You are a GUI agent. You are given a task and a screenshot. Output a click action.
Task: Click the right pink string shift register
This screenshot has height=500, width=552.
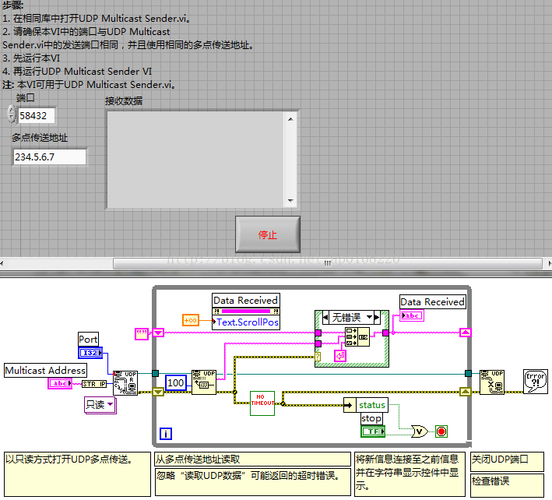(x=465, y=332)
